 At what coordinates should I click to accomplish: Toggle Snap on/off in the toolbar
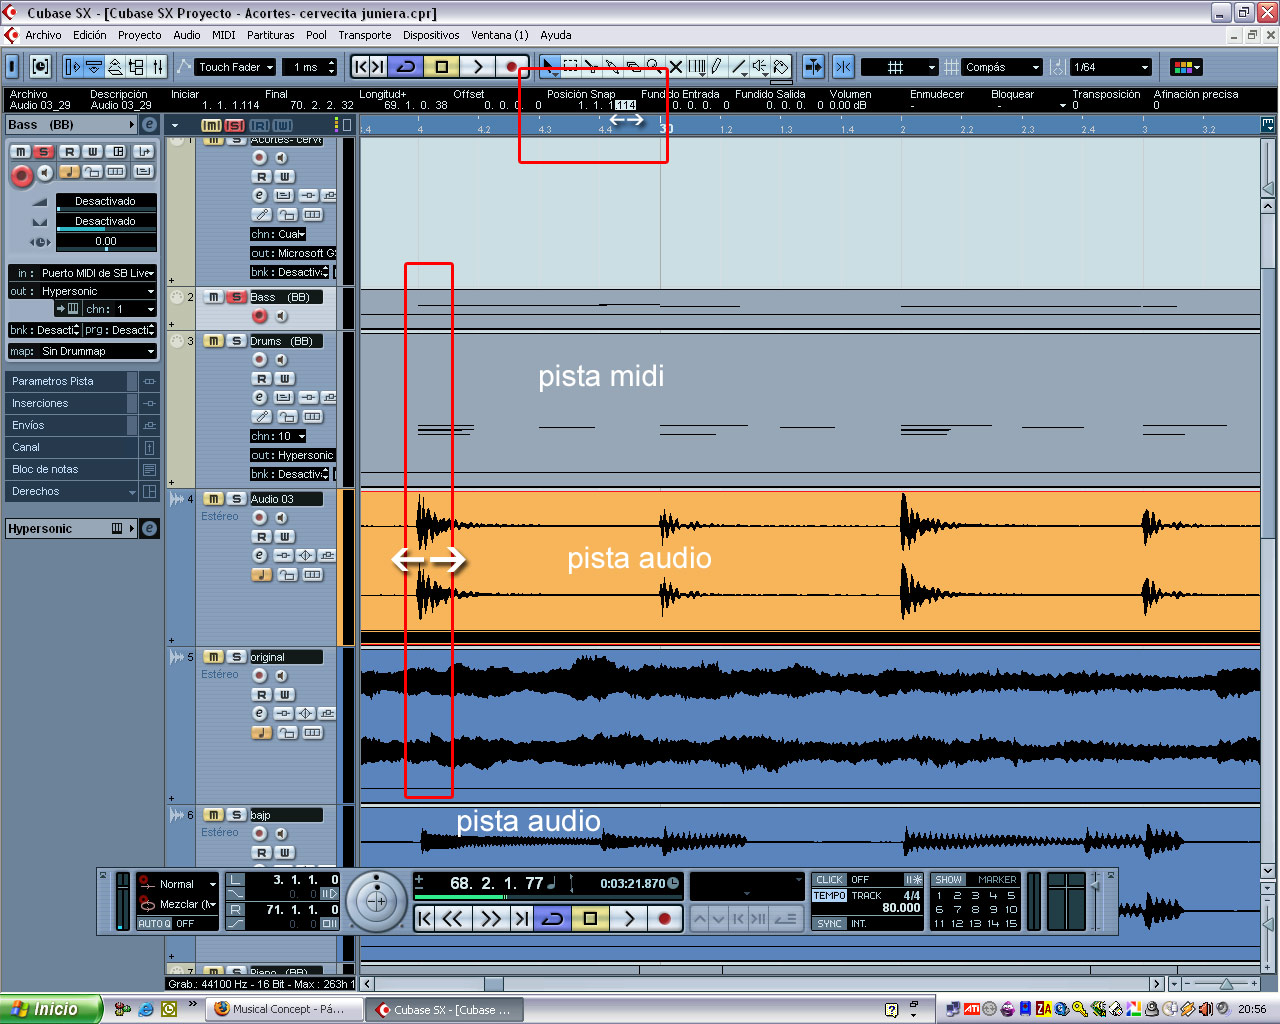click(843, 67)
